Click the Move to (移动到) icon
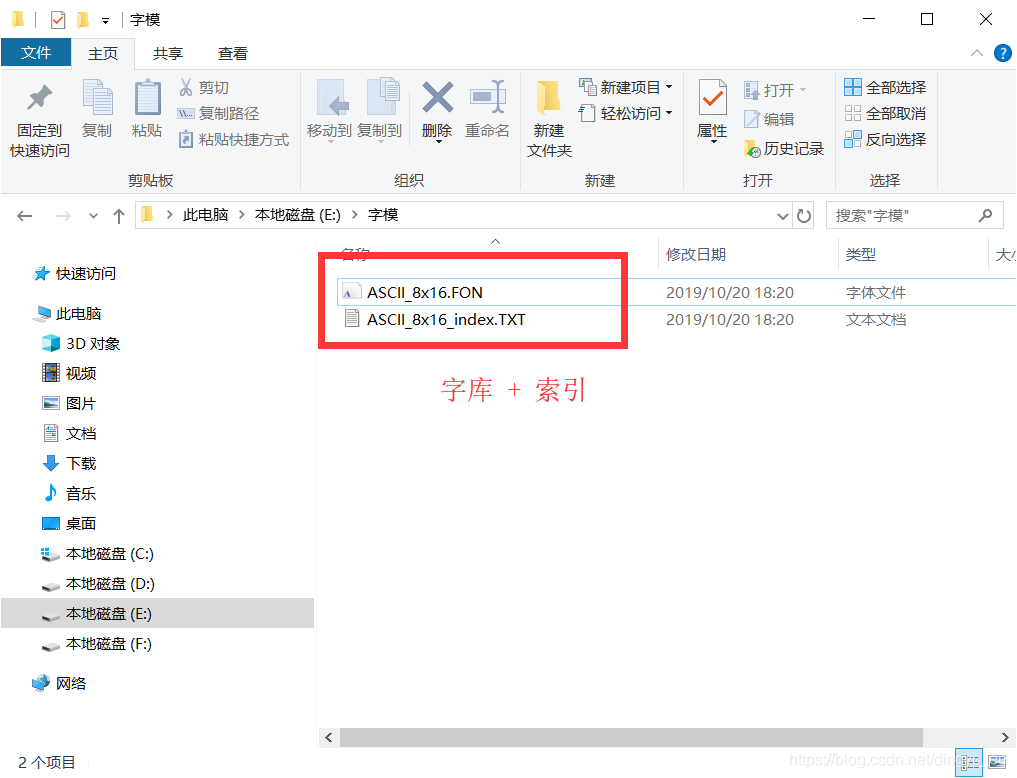The height and width of the screenshot is (778, 1017). tap(331, 98)
